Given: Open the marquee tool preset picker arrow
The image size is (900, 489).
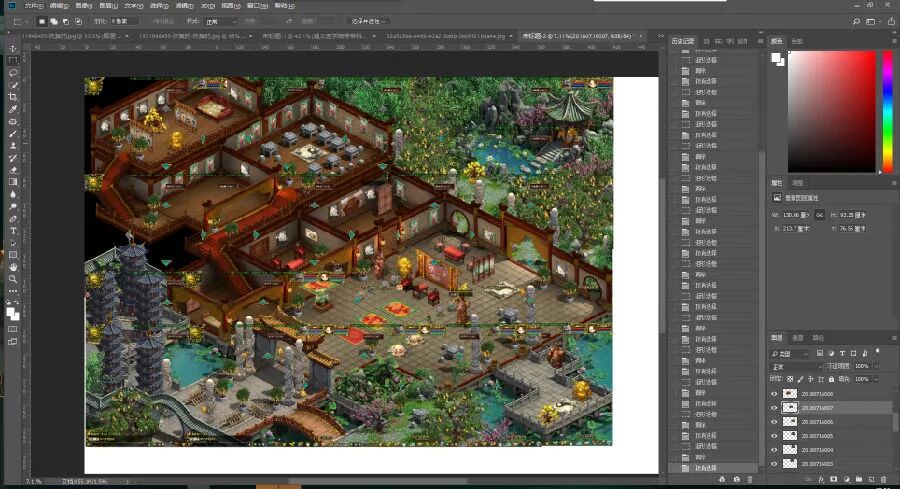Looking at the screenshot, I should coord(26,21).
